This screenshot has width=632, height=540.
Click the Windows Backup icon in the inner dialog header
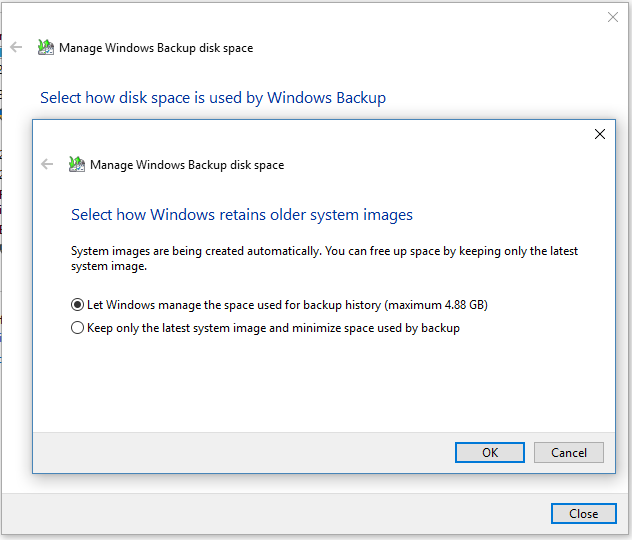click(x=77, y=164)
